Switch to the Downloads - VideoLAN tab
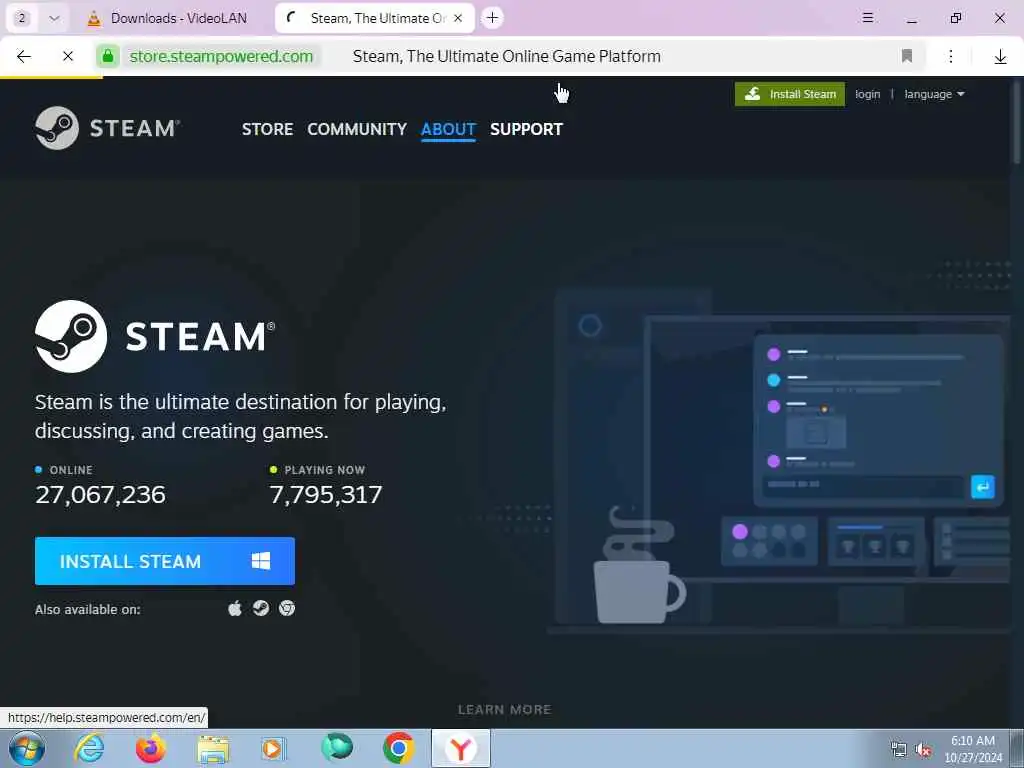This screenshot has height=768, width=1024. (168, 18)
